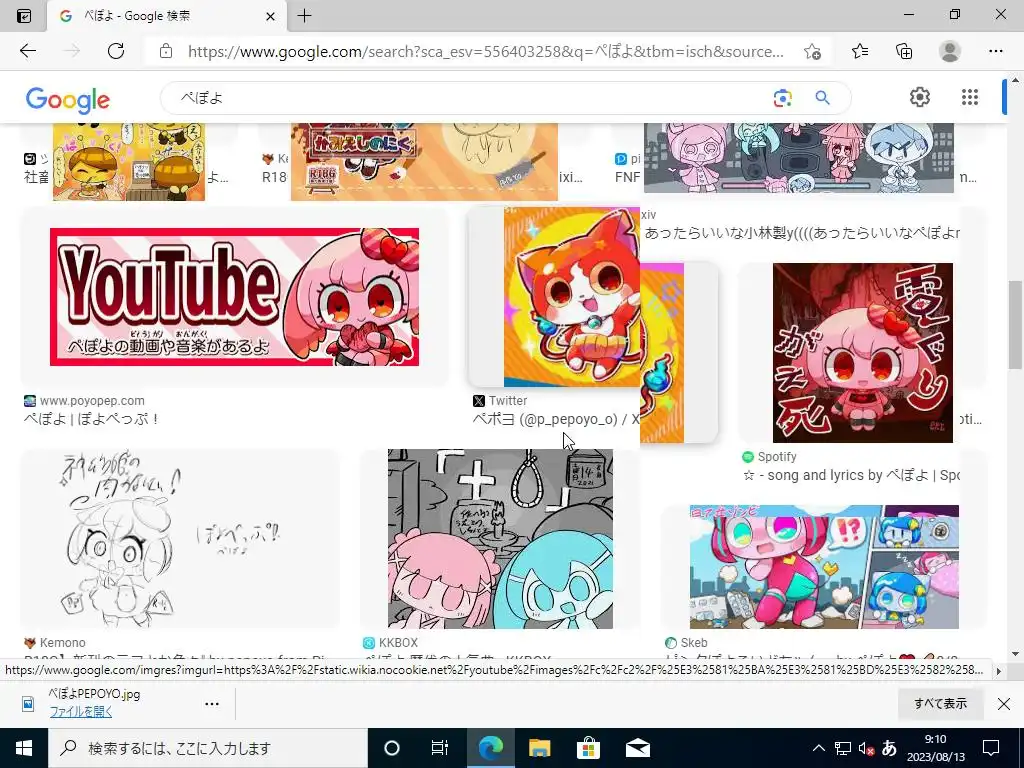Show hidden tray icons chevron
Screen dimensions: 1024x768
(818, 748)
